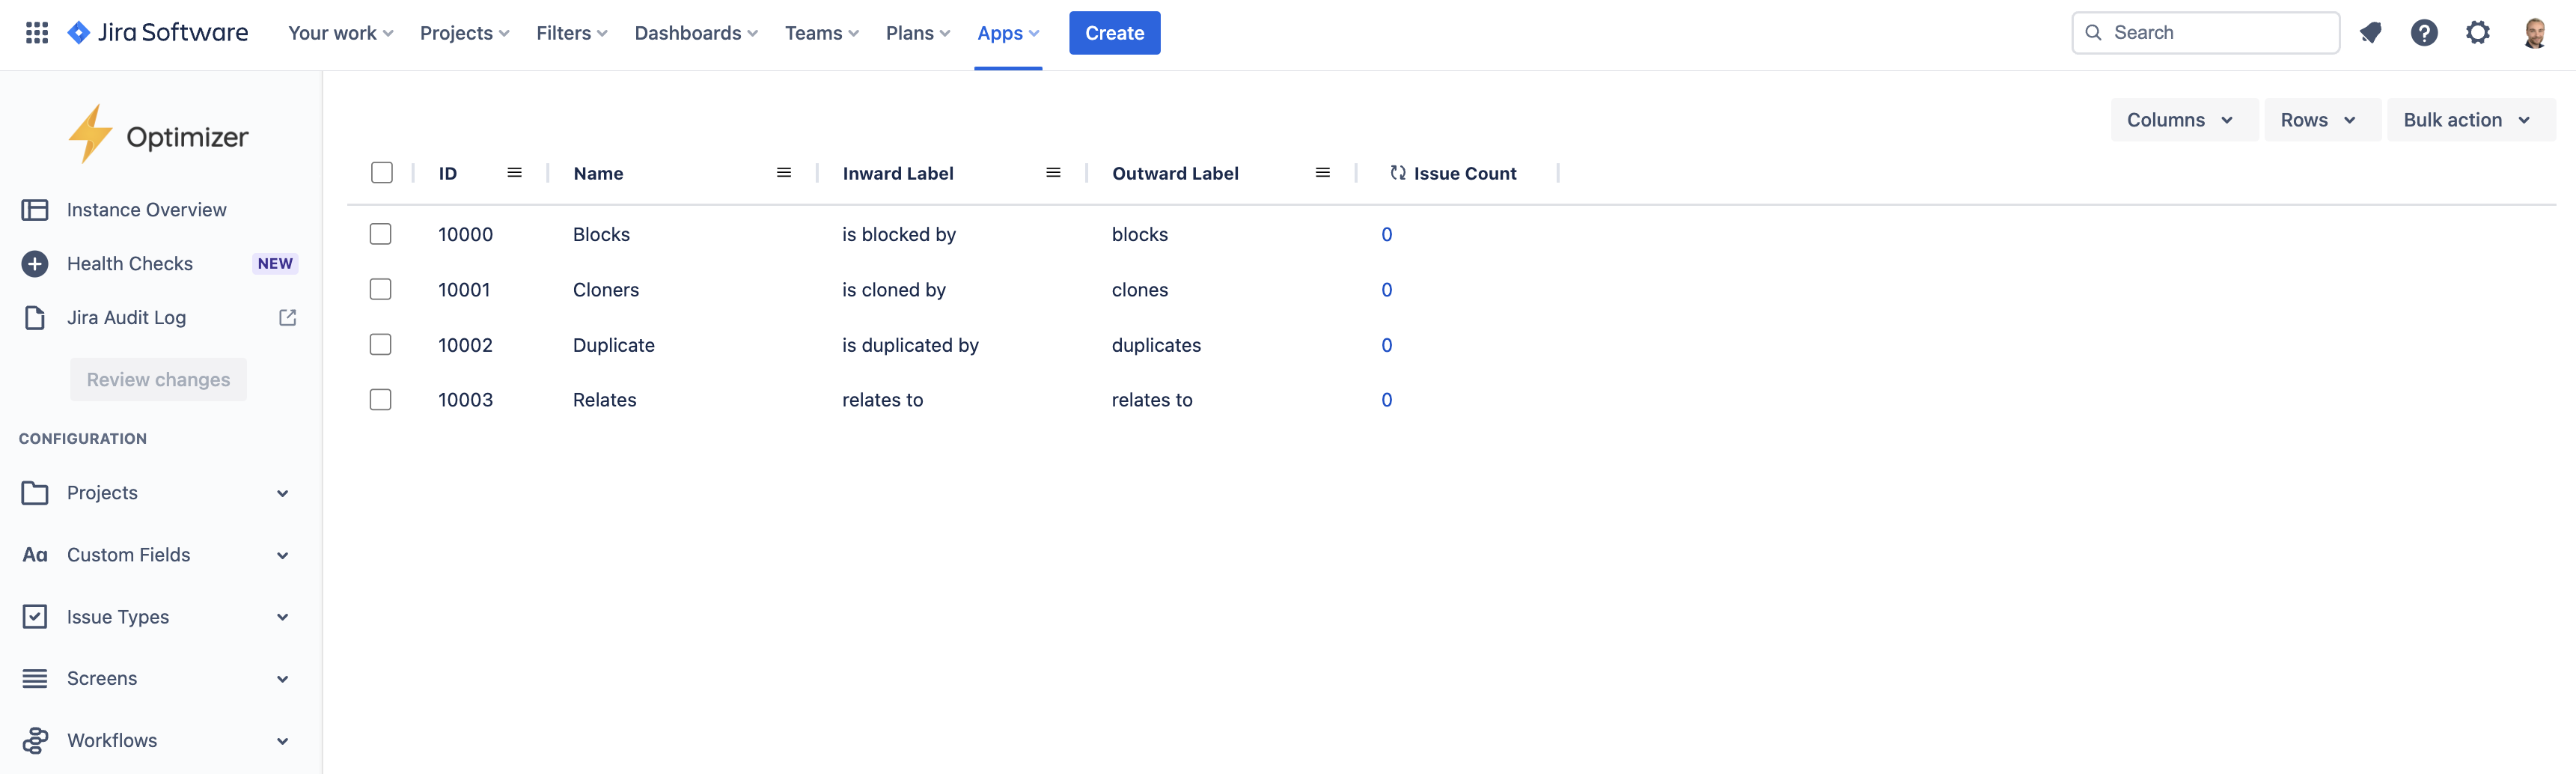Select the Duplicate row checkbox
Screen dimensions: 2576x774
pyautogui.click(x=380, y=345)
